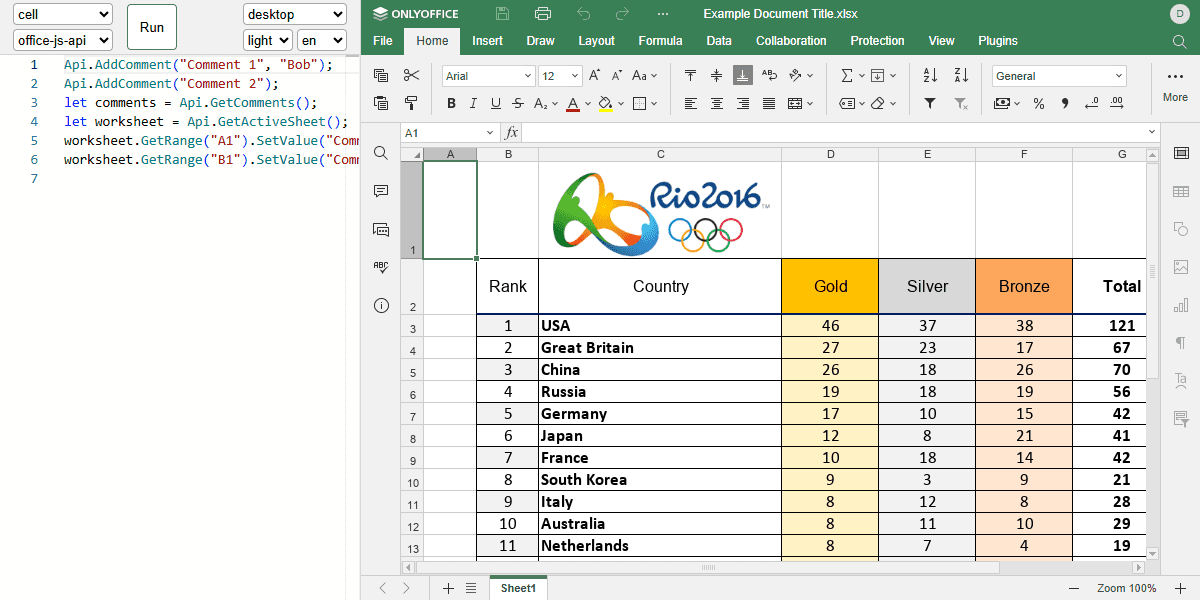Align cell content to middle
Image resolution: width=1200 pixels, height=600 pixels.
coord(717,76)
